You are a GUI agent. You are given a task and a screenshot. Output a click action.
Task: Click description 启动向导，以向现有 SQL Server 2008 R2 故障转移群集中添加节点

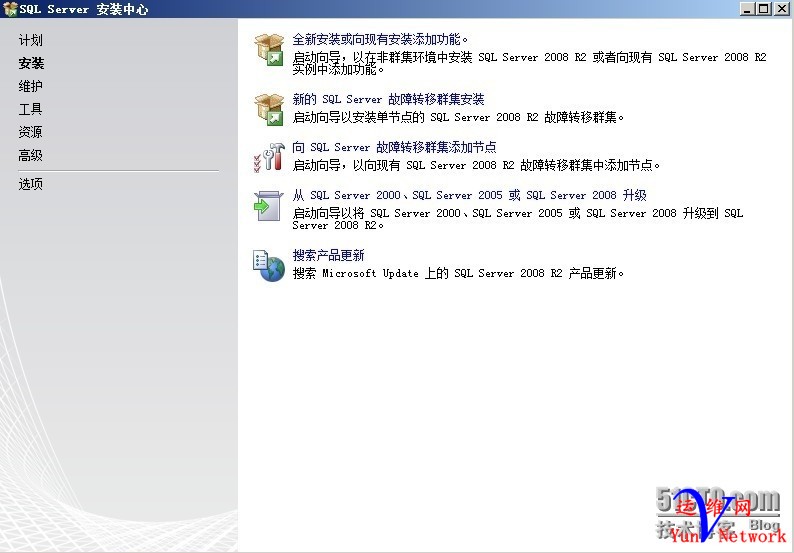click(x=476, y=165)
